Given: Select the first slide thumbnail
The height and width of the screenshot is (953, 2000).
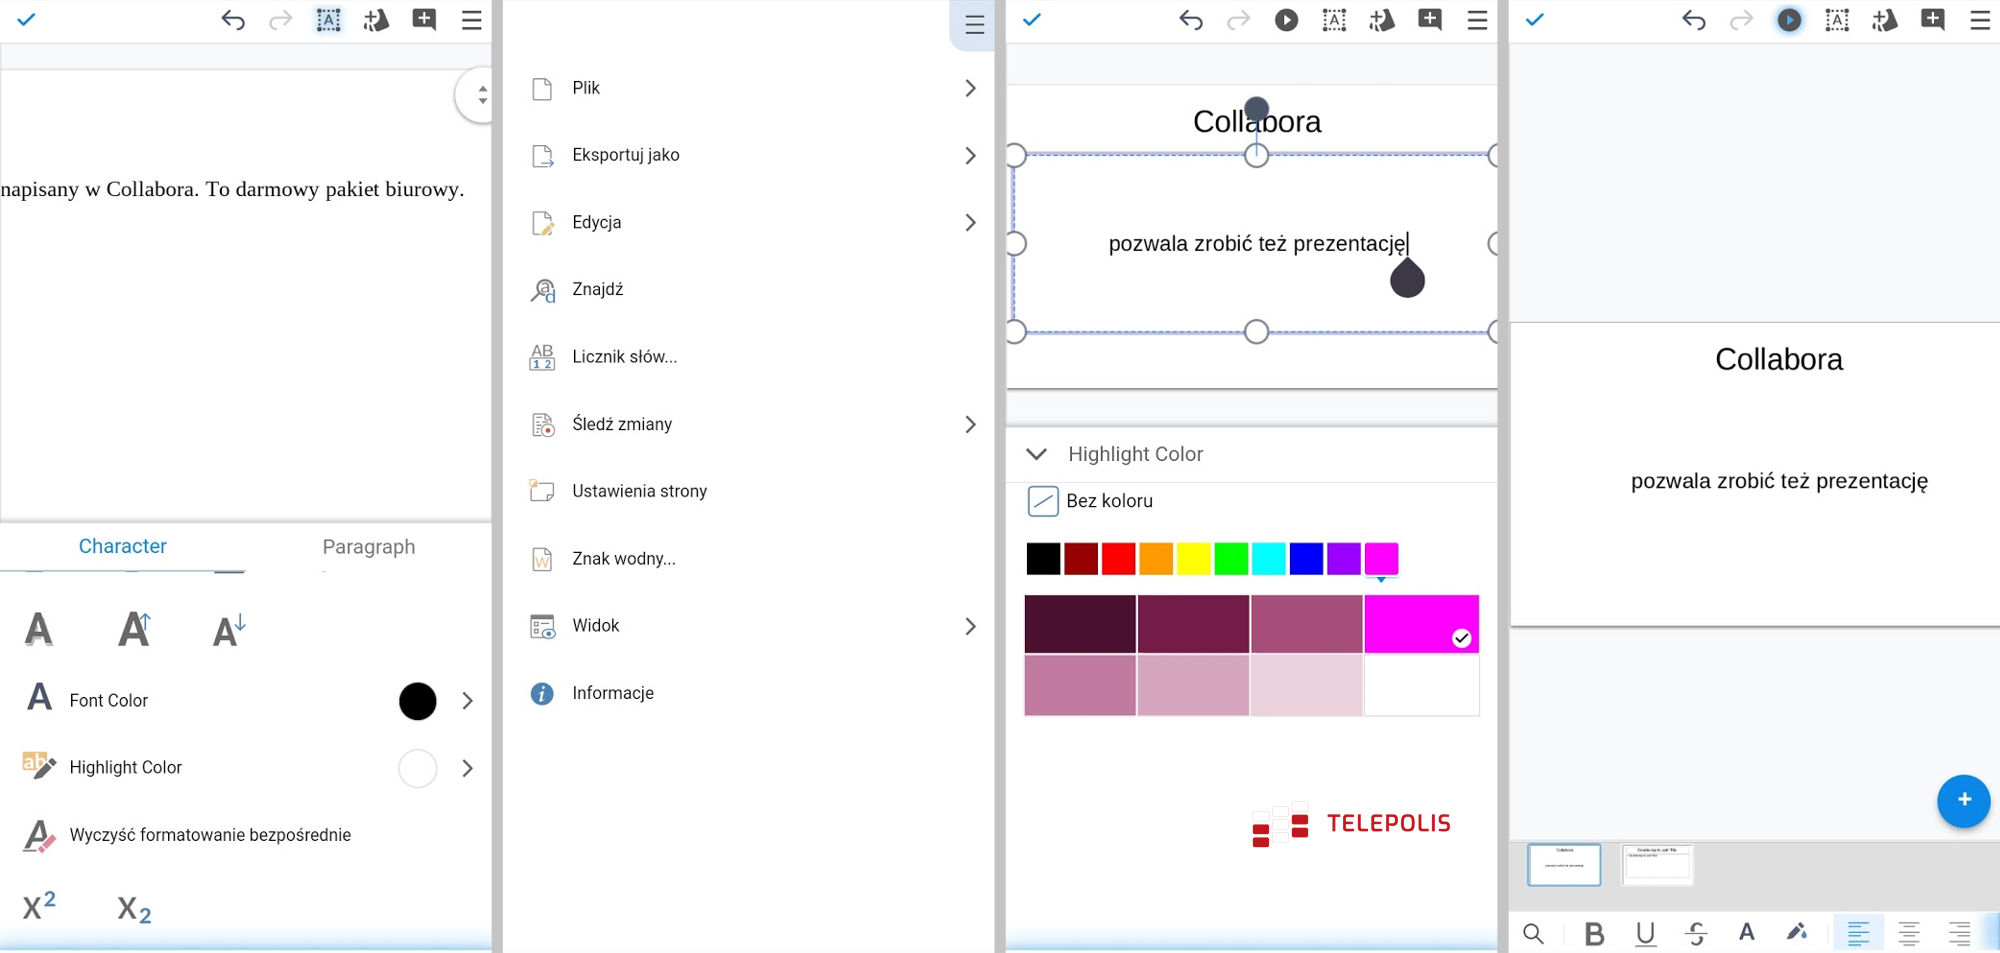Looking at the screenshot, I should (1564, 865).
